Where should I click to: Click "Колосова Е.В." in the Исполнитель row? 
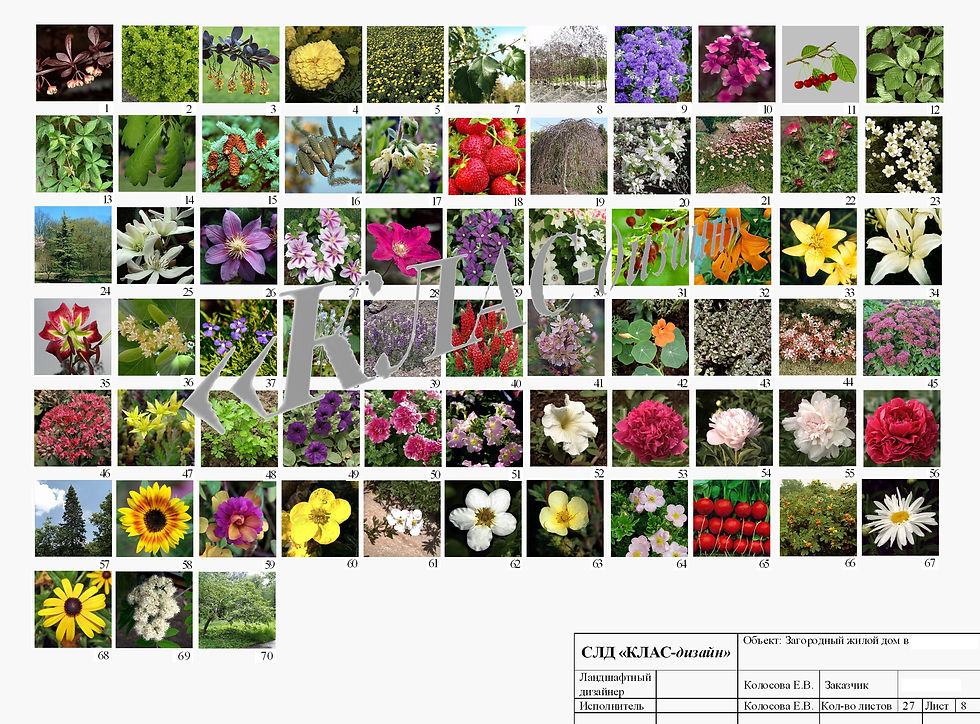coord(778,706)
